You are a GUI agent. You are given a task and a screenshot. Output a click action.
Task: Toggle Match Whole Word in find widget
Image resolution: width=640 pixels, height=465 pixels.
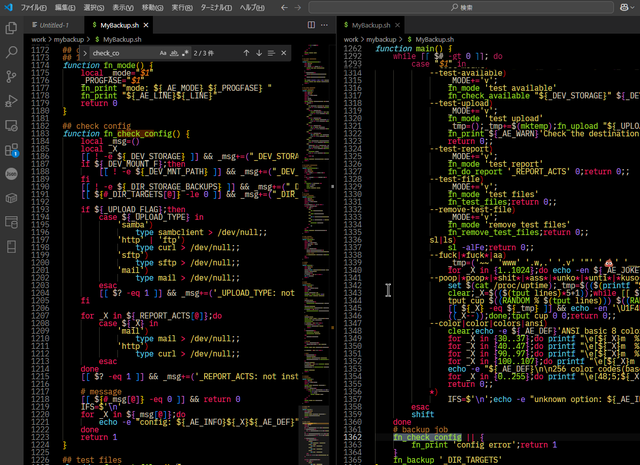(x=174, y=52)
